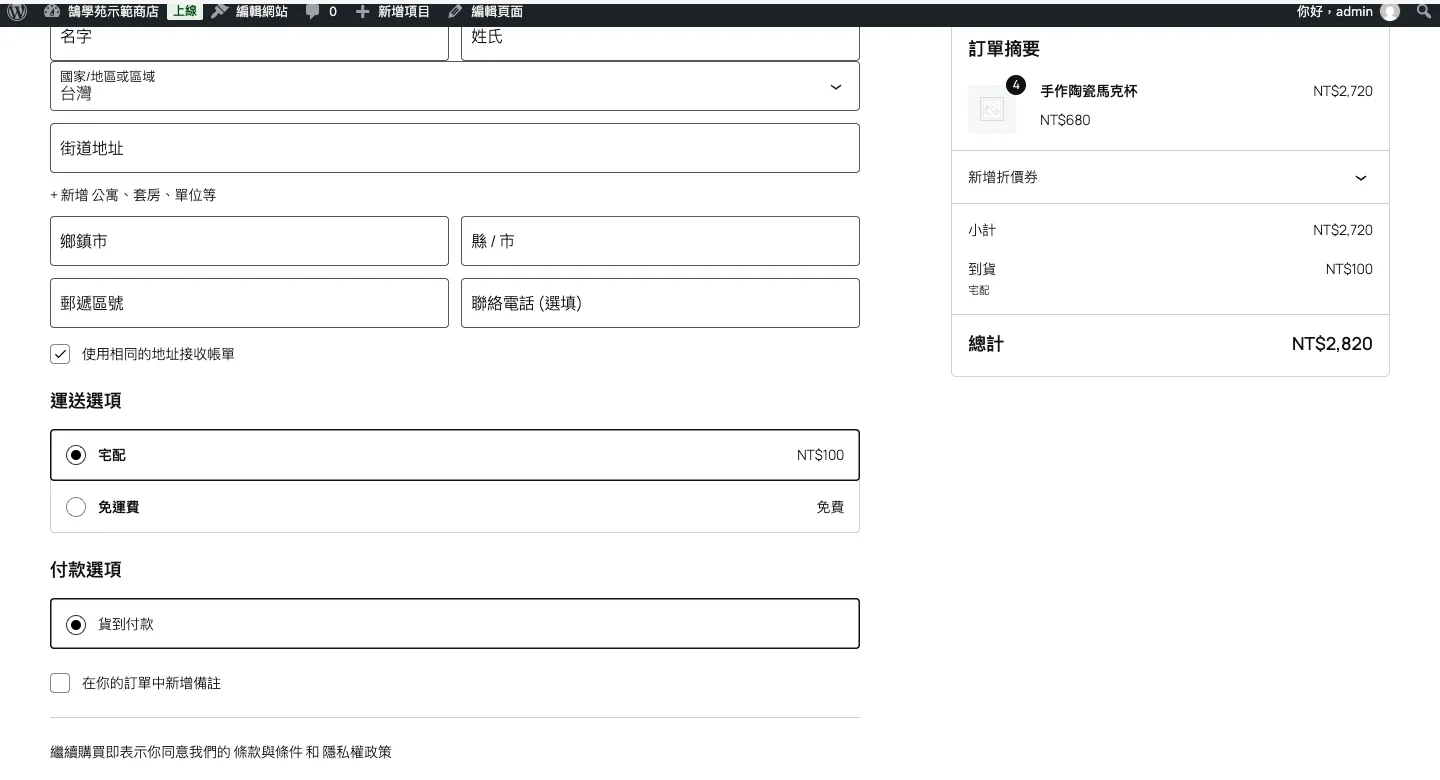1440x780 pixels.
Task: View comments via the speech bubble icon
Action: point(321,12)
